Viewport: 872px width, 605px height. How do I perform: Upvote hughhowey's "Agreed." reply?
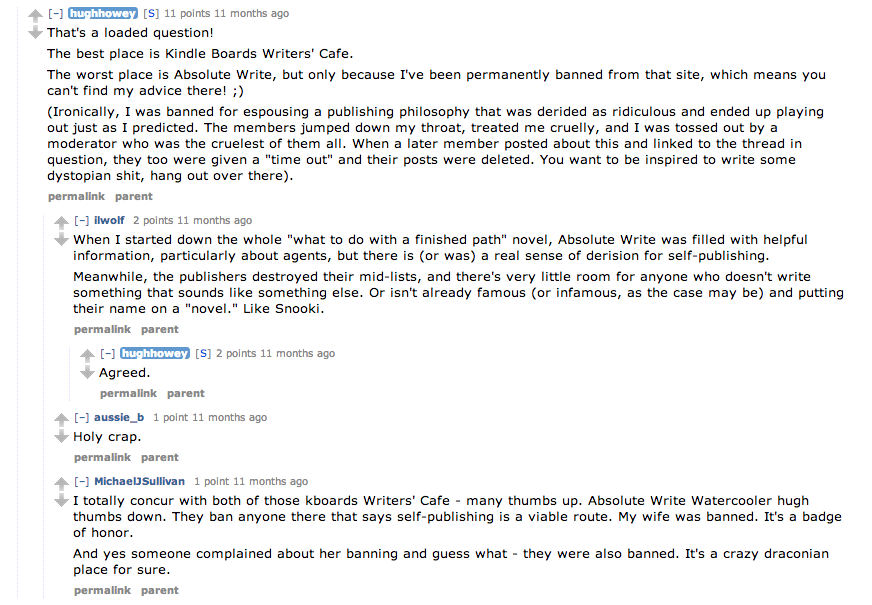(x=87, y=355)
